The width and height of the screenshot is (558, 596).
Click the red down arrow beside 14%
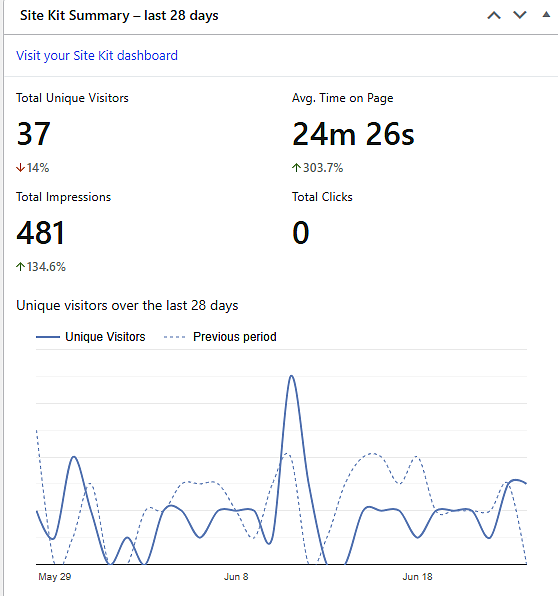click(x=20, y=168)
